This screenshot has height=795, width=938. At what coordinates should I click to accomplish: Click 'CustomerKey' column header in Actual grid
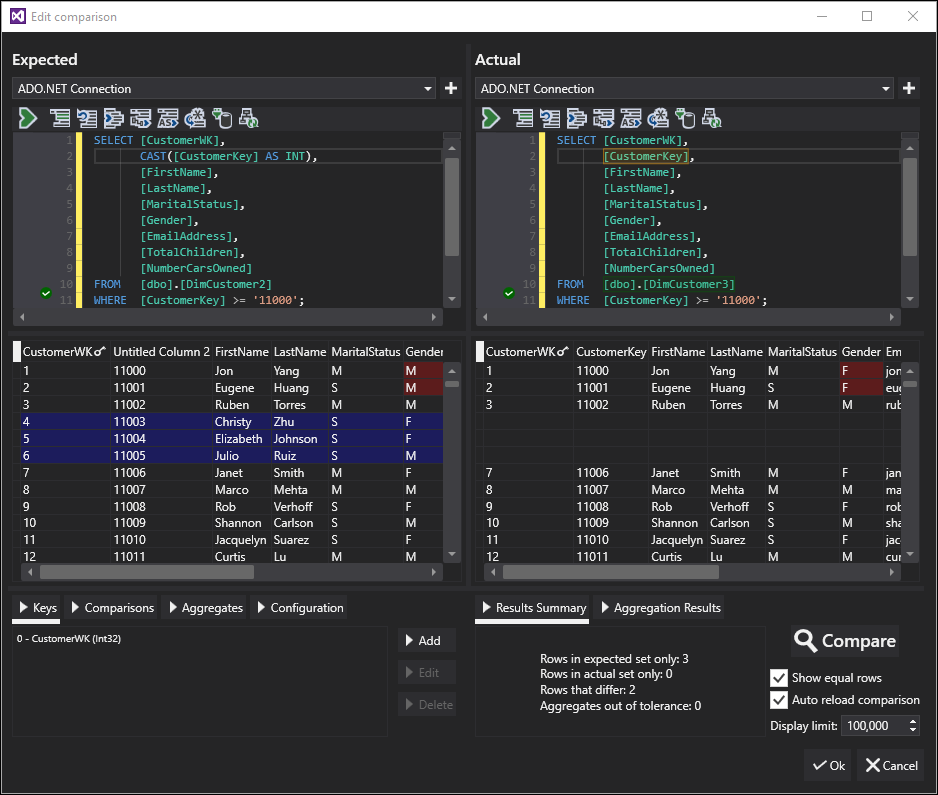[611, 352]
